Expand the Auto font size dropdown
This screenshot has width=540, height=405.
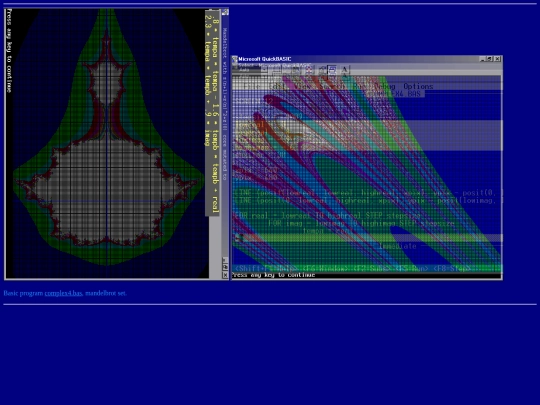[x=264, y=70]
